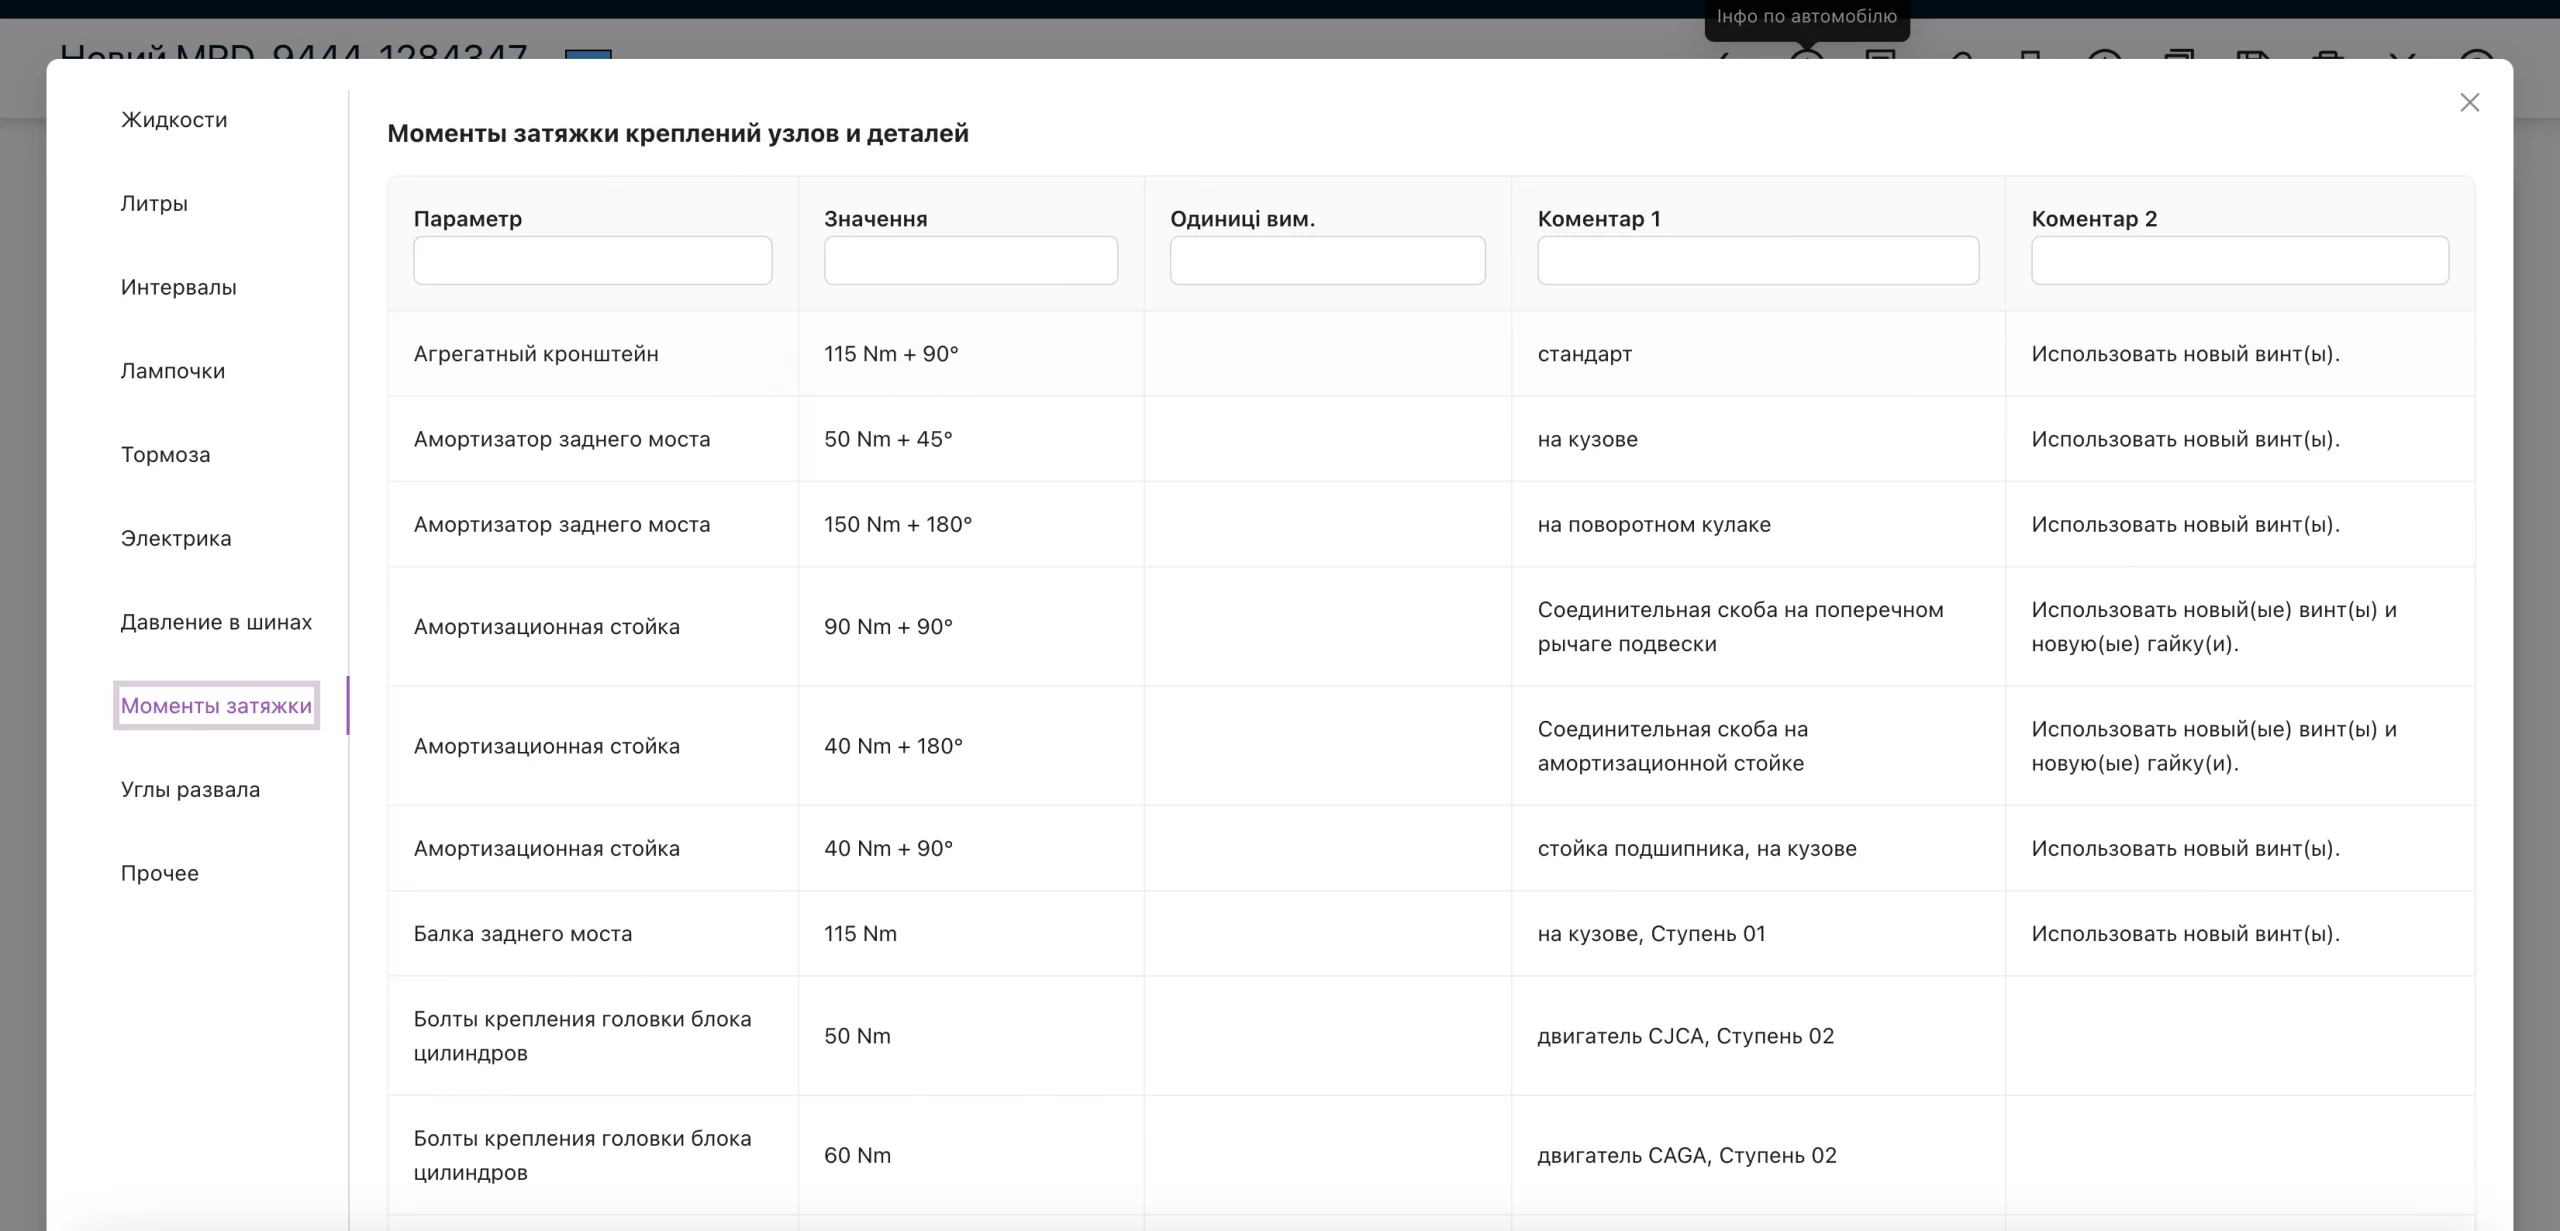Click comment 'на поворотном кулаке'
Viewport: 2560px width, 1231px height.
click(x=1654, y=524)
